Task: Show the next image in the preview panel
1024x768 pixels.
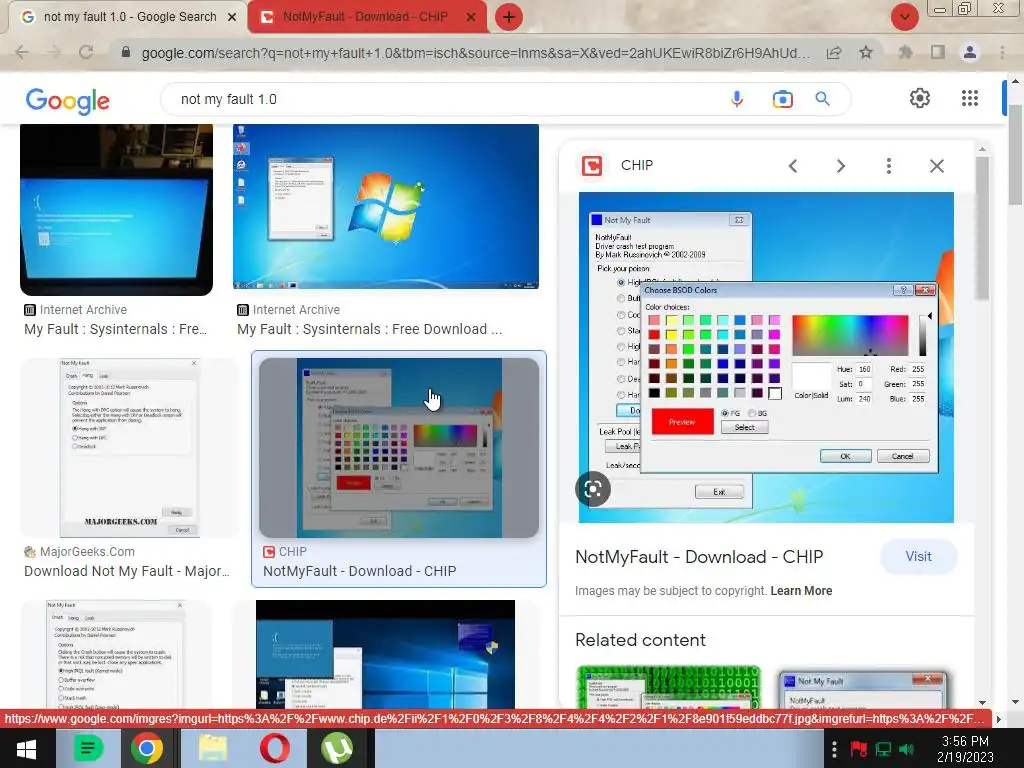Action: tap(840, 166)
